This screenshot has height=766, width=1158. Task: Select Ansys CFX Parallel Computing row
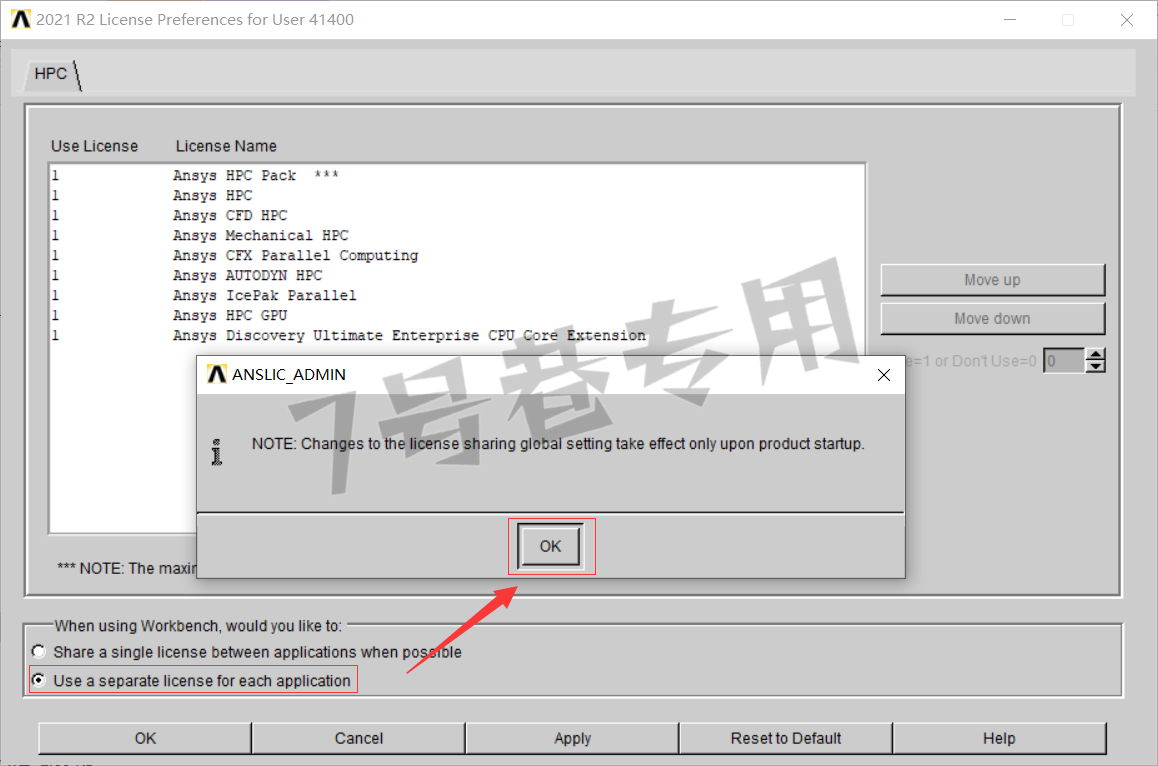point(457,256)
